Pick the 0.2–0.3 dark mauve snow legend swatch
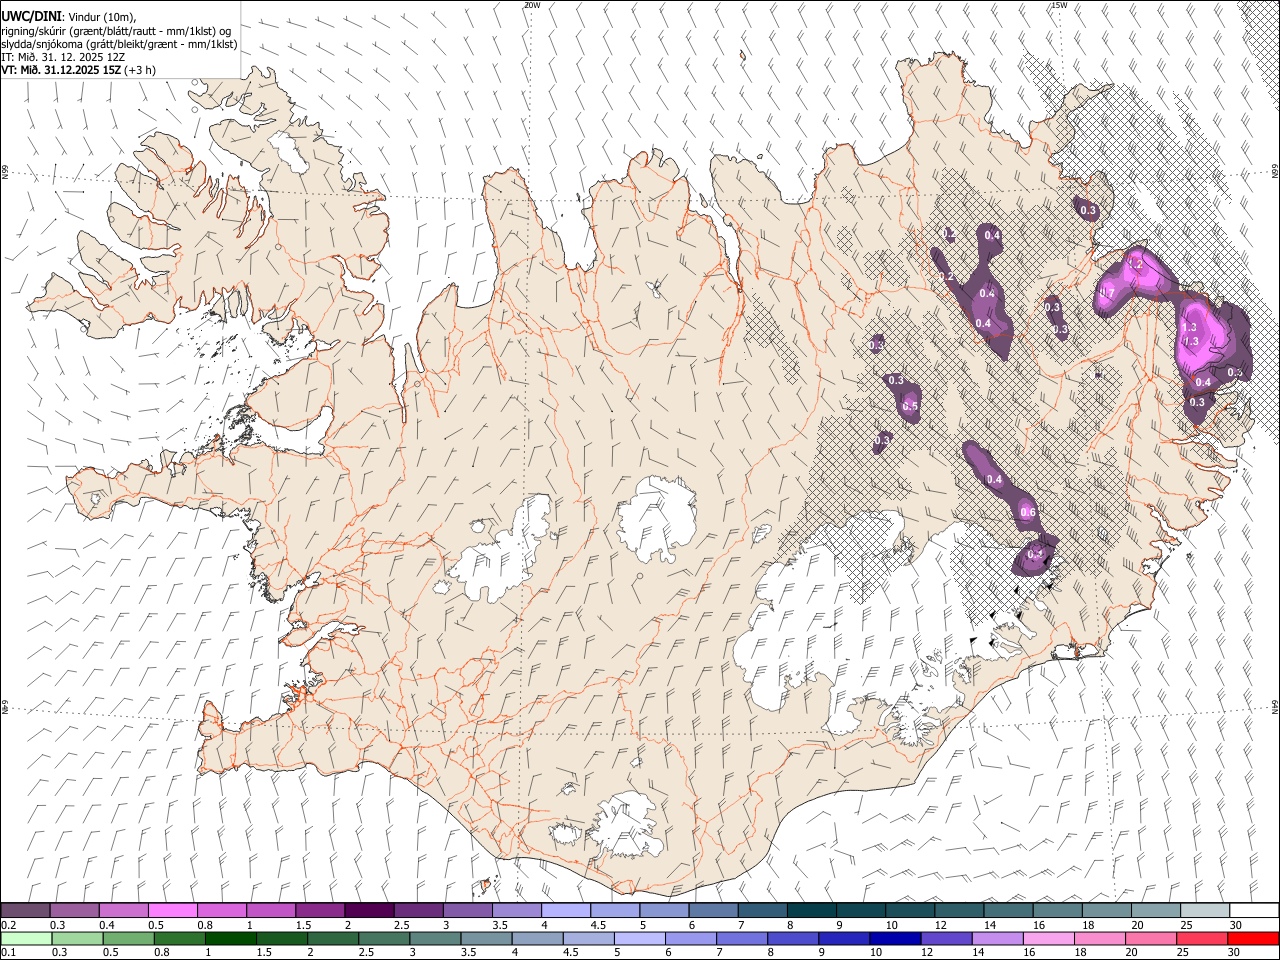 tap(25, 911)
